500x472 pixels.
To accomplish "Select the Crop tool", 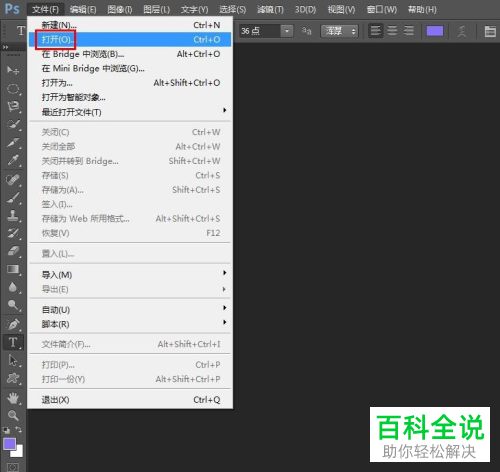I will coord(13,142).
